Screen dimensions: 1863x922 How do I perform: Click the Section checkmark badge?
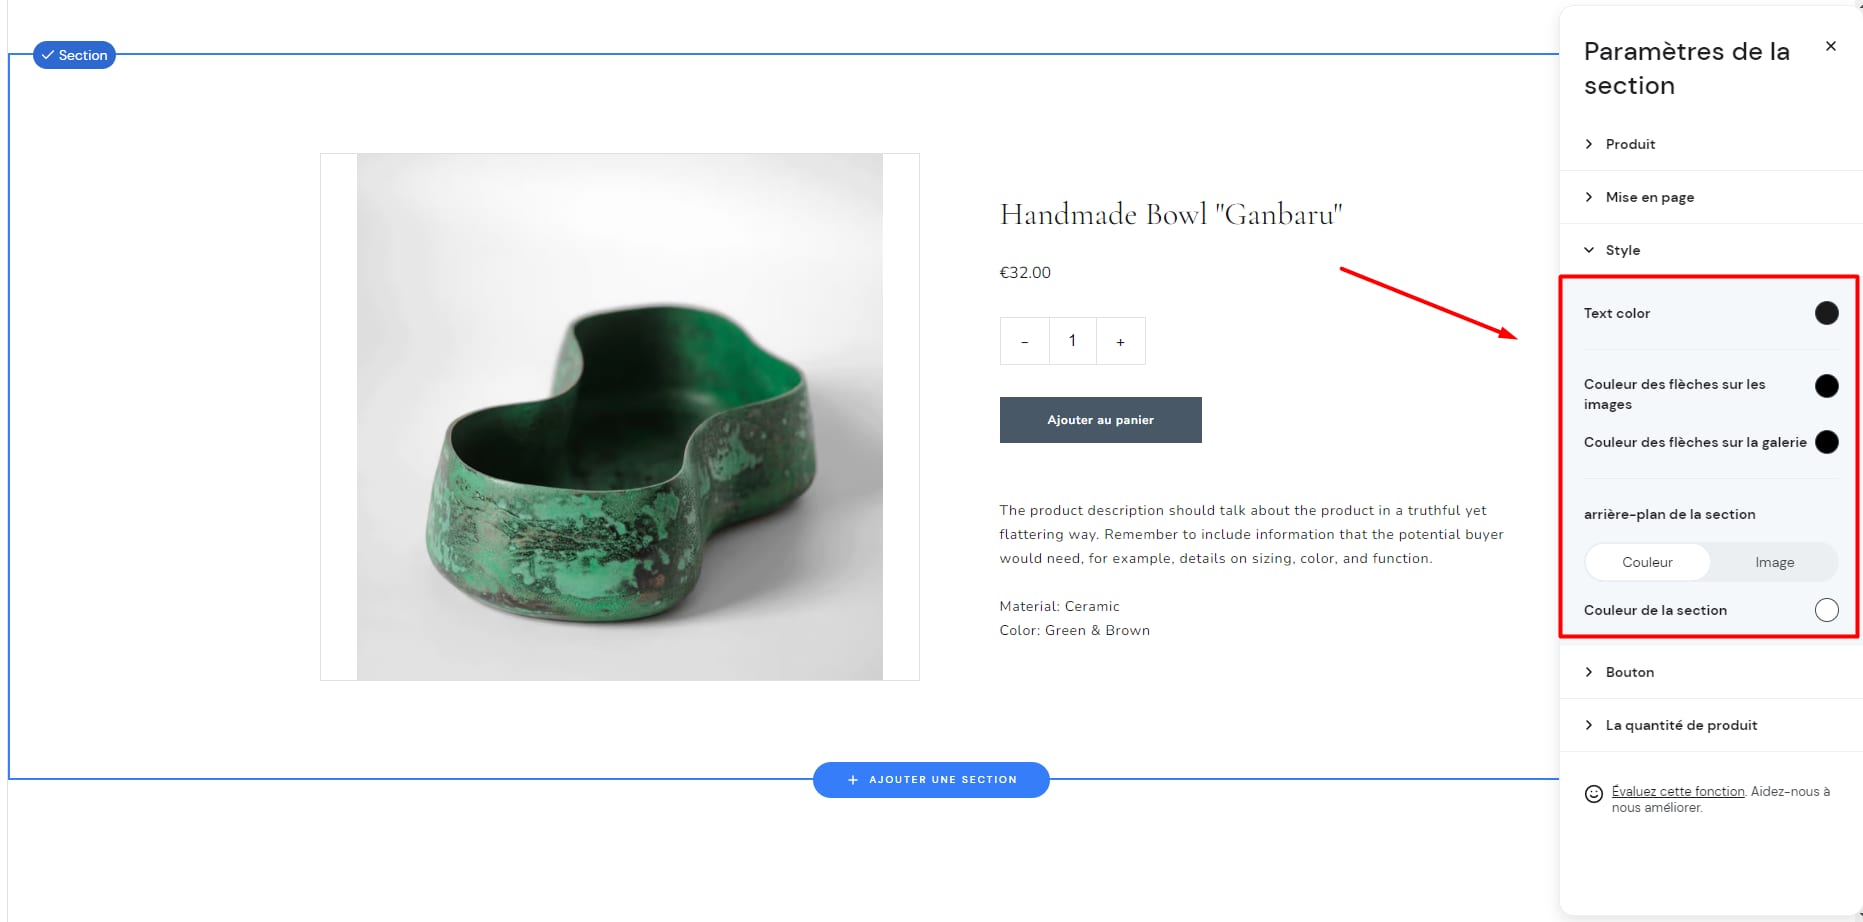[x=75, y=55]
